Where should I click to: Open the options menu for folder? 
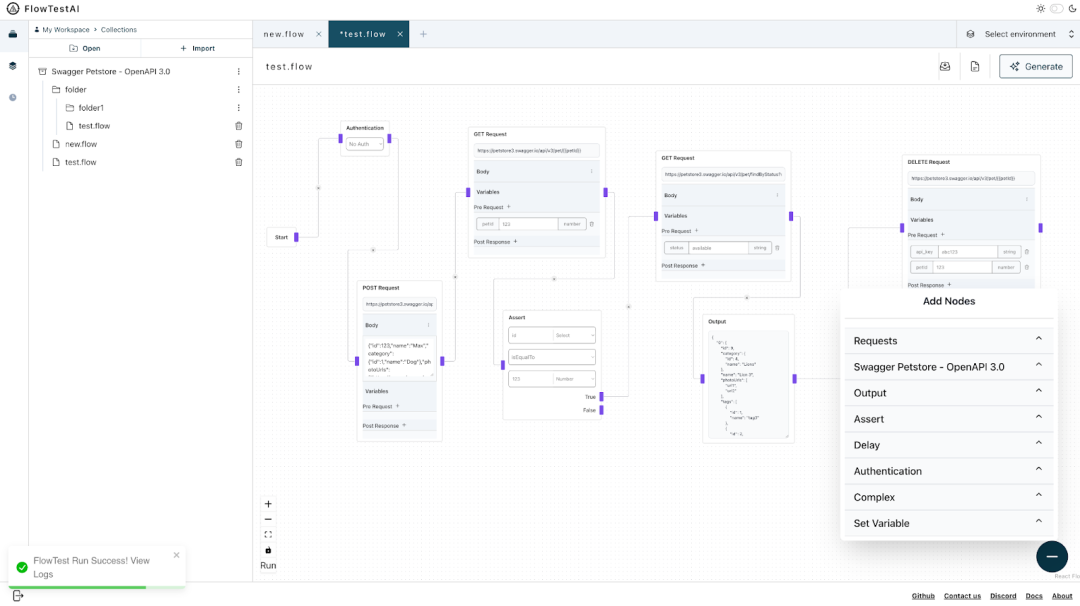pos(239,90)
